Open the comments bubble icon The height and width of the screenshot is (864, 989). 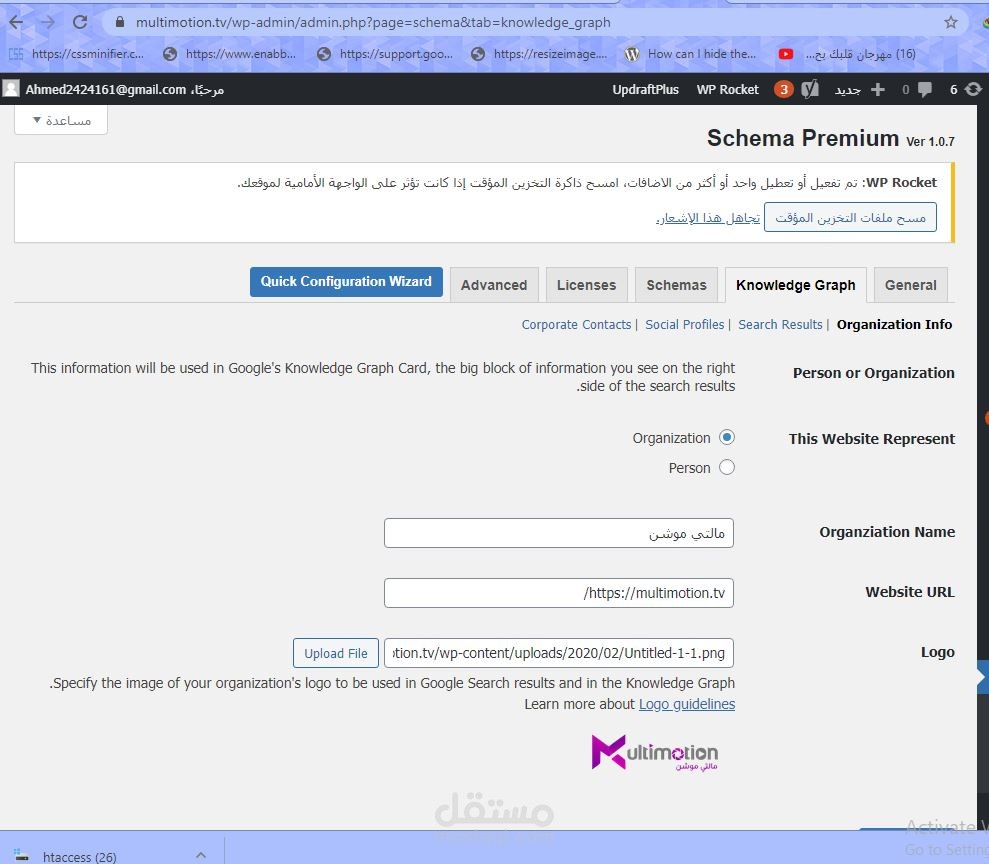pos(925,90)
